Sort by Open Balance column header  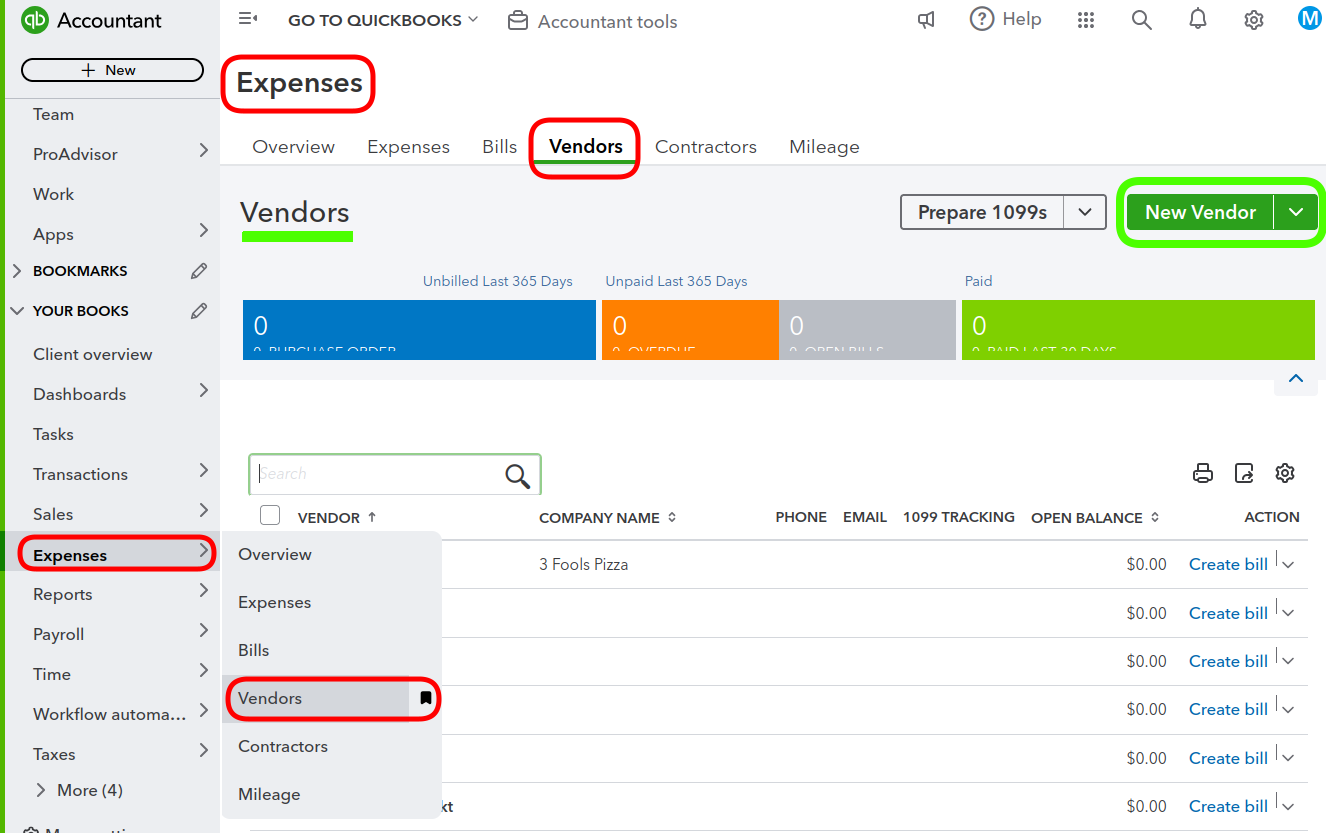[1095, 518]
